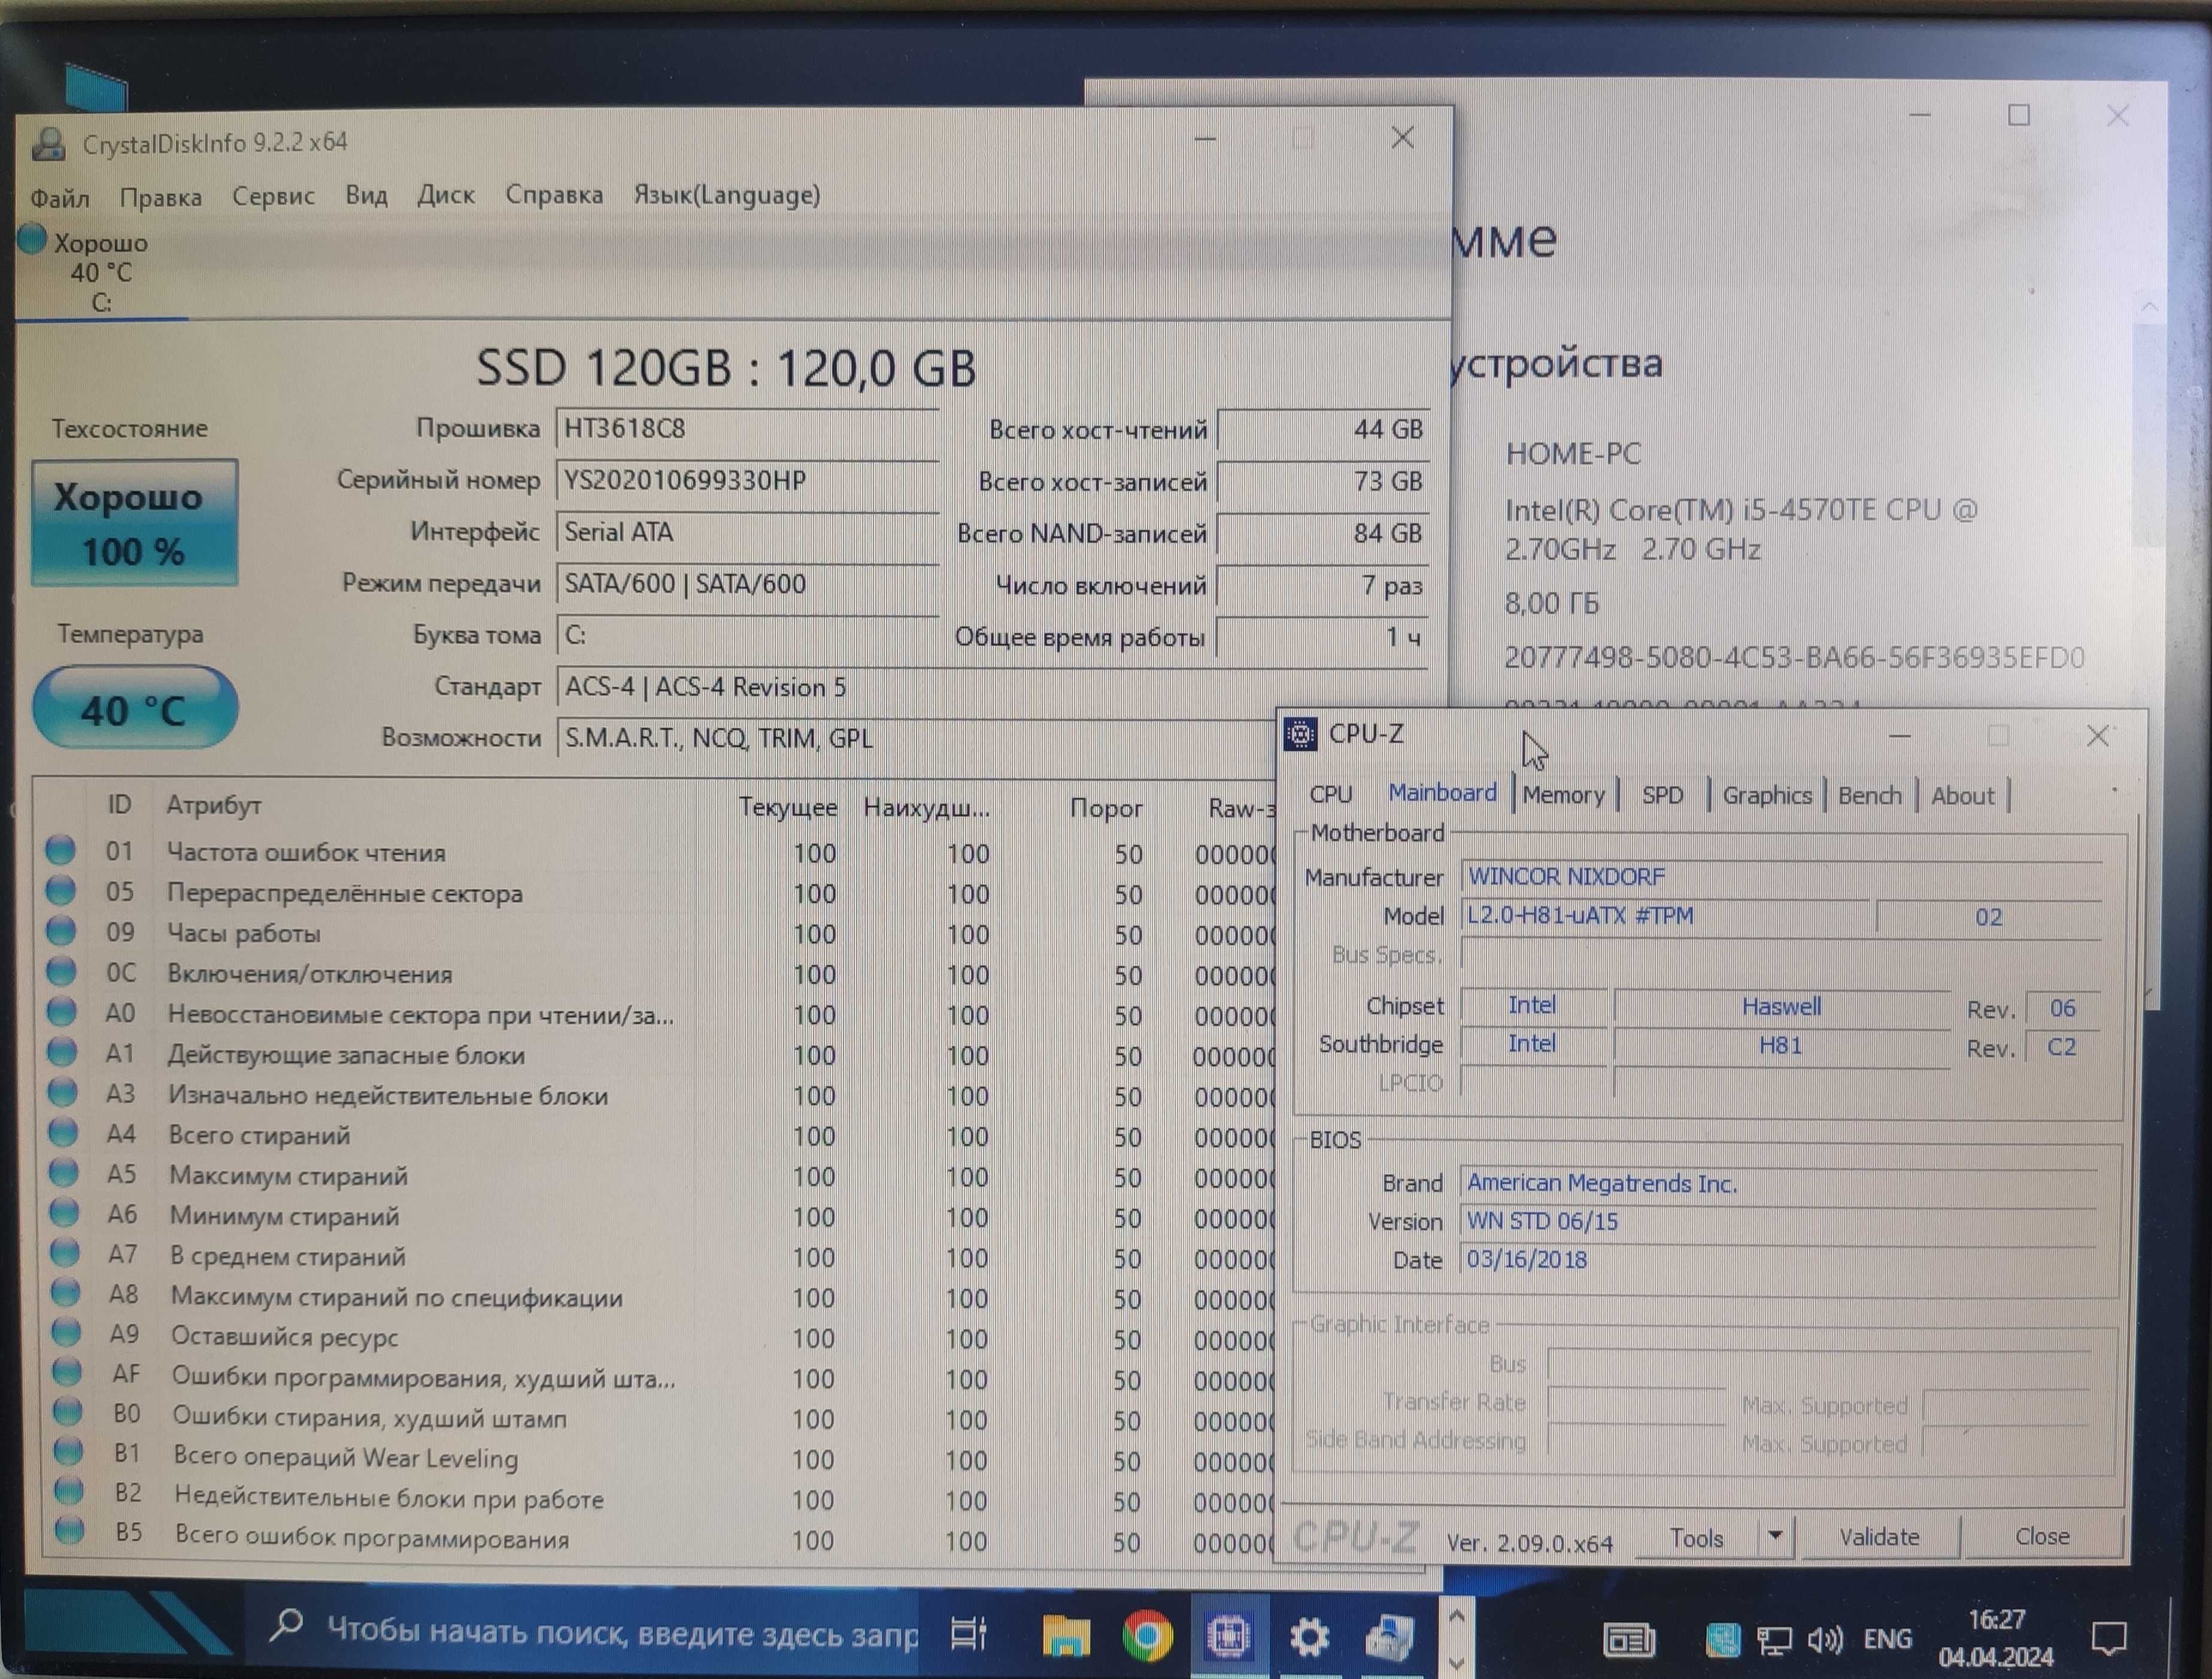Screen dimensions: 2212x1679
Task: Select the Manufacturer field WINCOR NIXDORF
Action: (1781, 877)
